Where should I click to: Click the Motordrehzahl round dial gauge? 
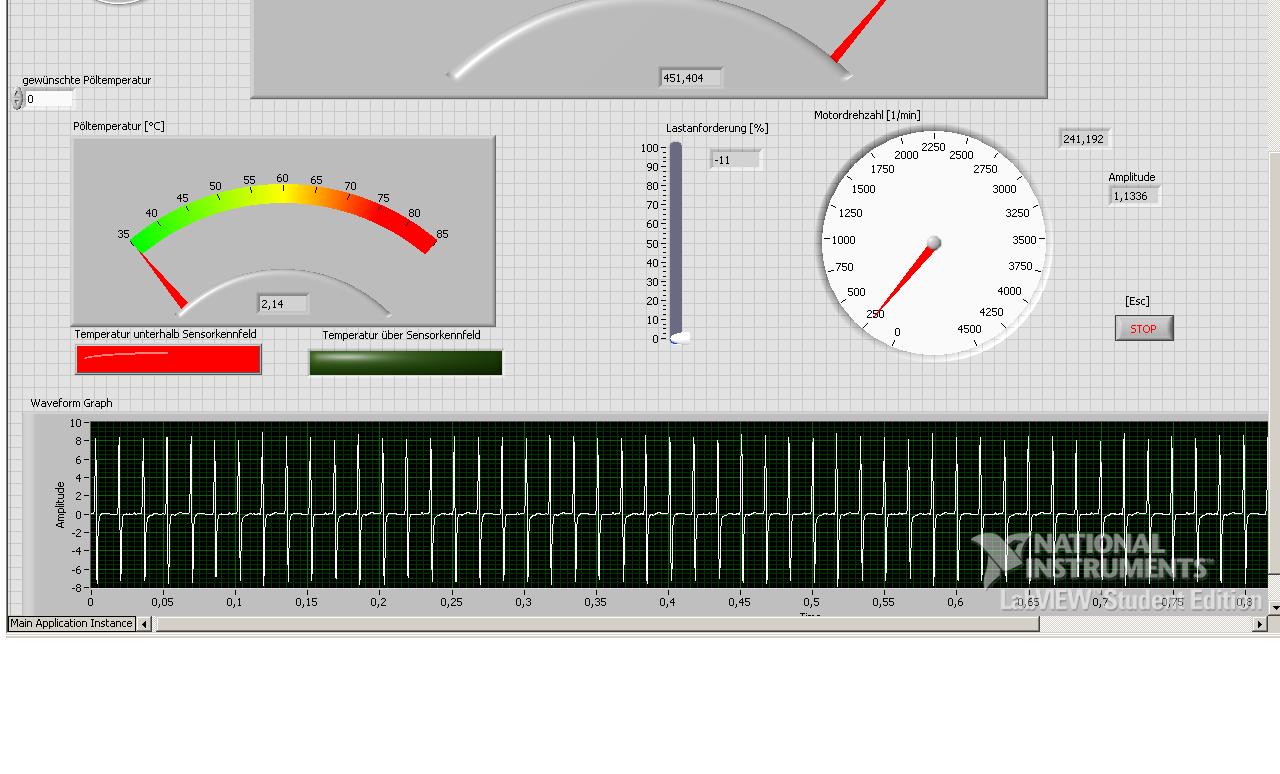pos(935,242)
